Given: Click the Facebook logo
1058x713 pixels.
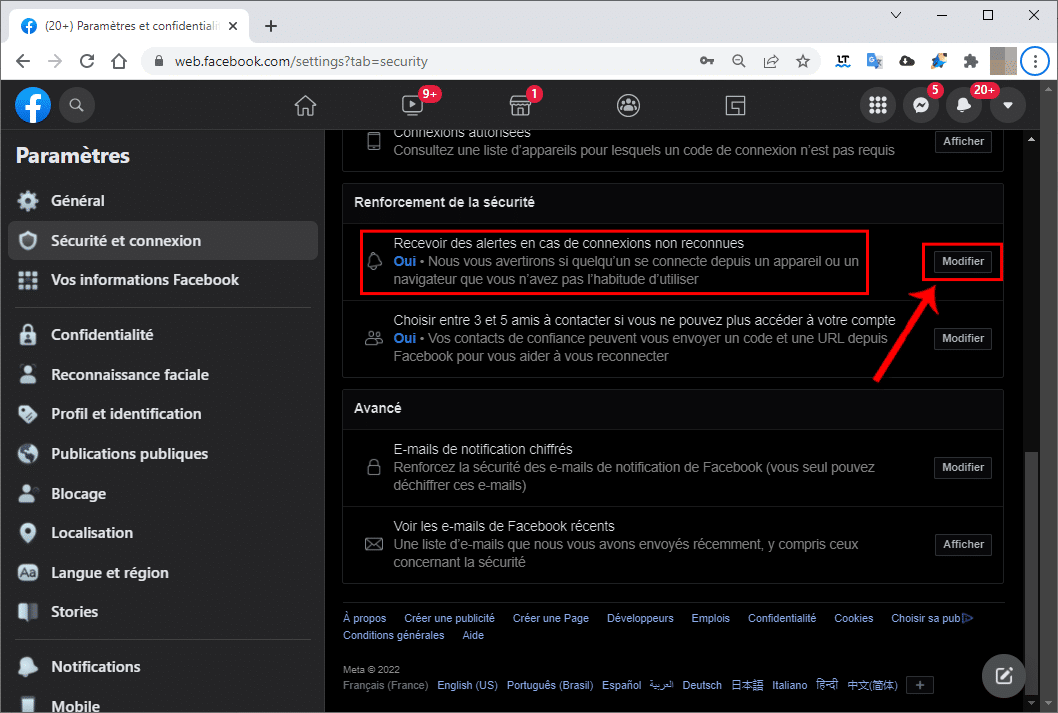Looking at the screenshot, I should coord(33,105).
